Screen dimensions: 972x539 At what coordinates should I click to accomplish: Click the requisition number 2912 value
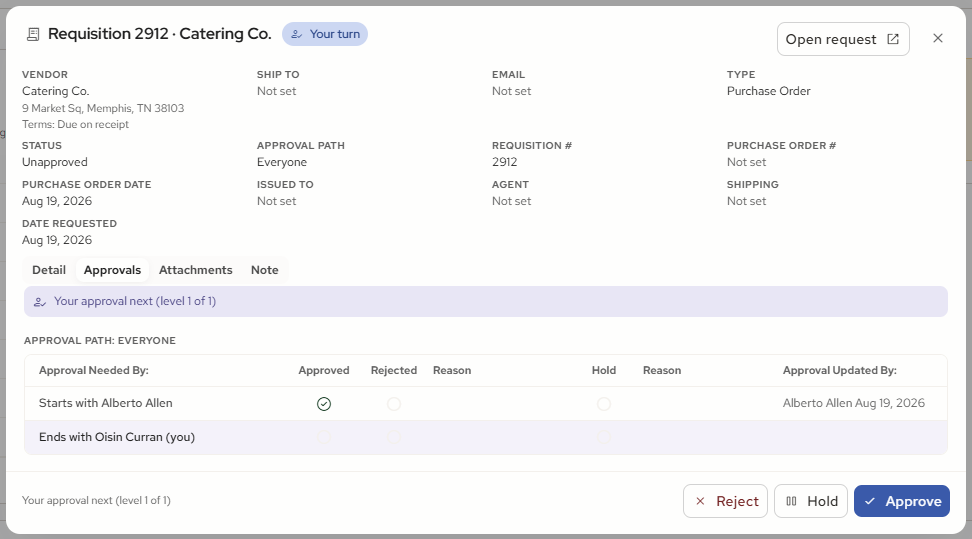[505, 162]
